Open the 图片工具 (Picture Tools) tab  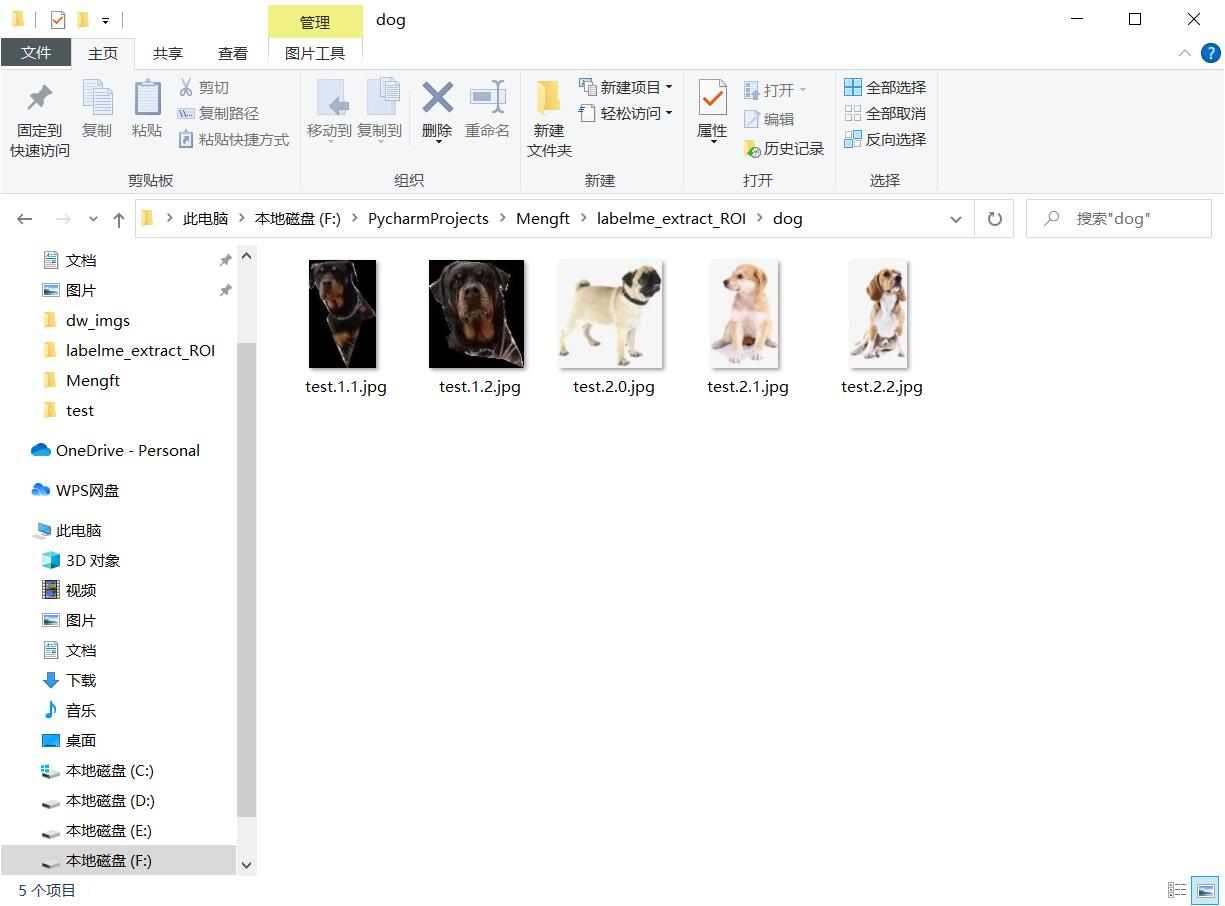[315, 54]
